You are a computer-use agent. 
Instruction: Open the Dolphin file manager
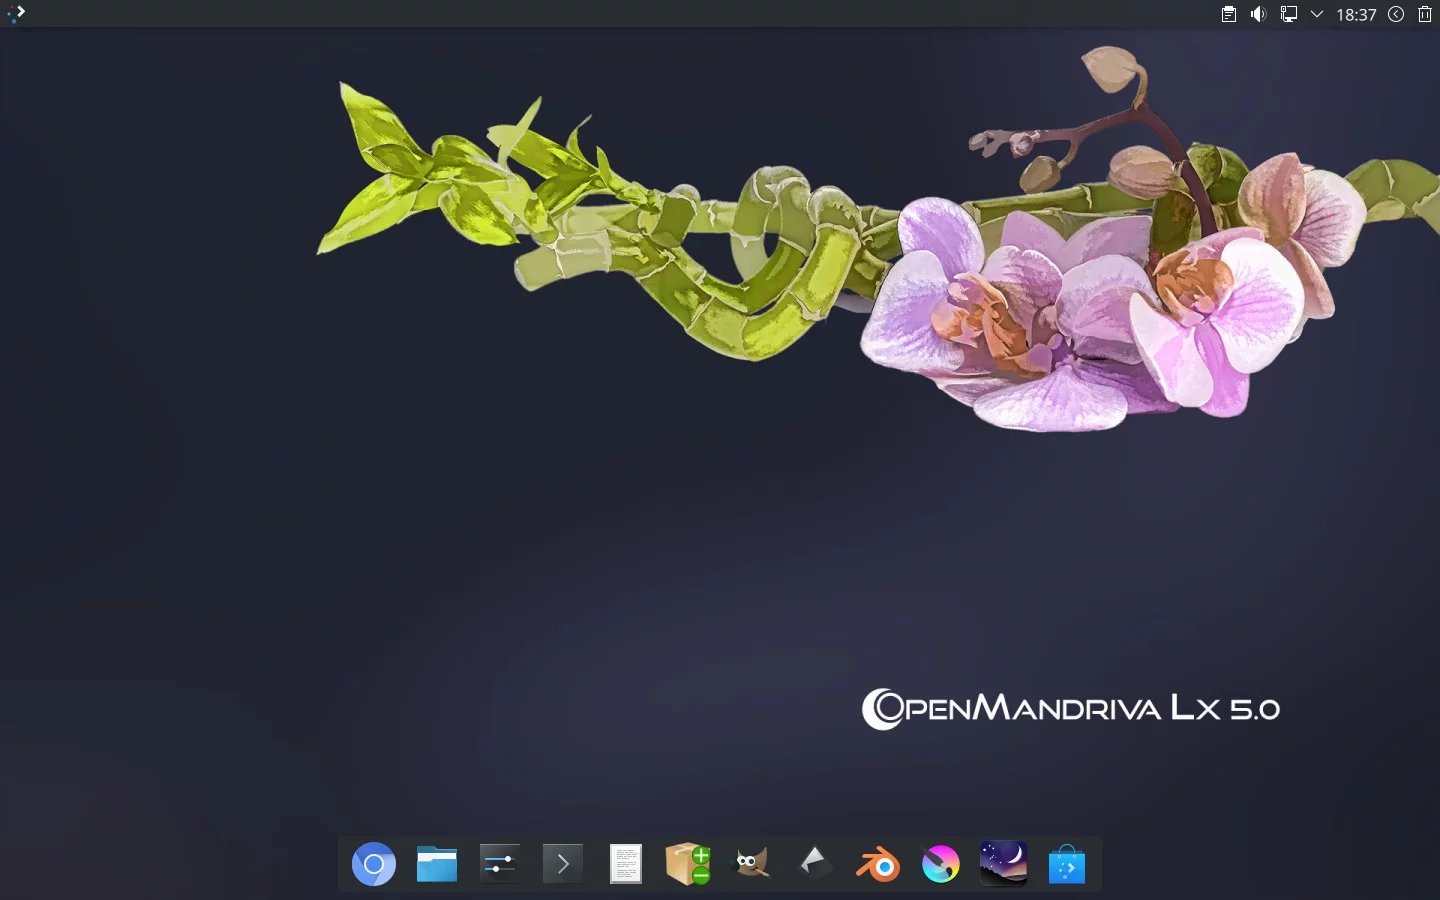point(436,863)
